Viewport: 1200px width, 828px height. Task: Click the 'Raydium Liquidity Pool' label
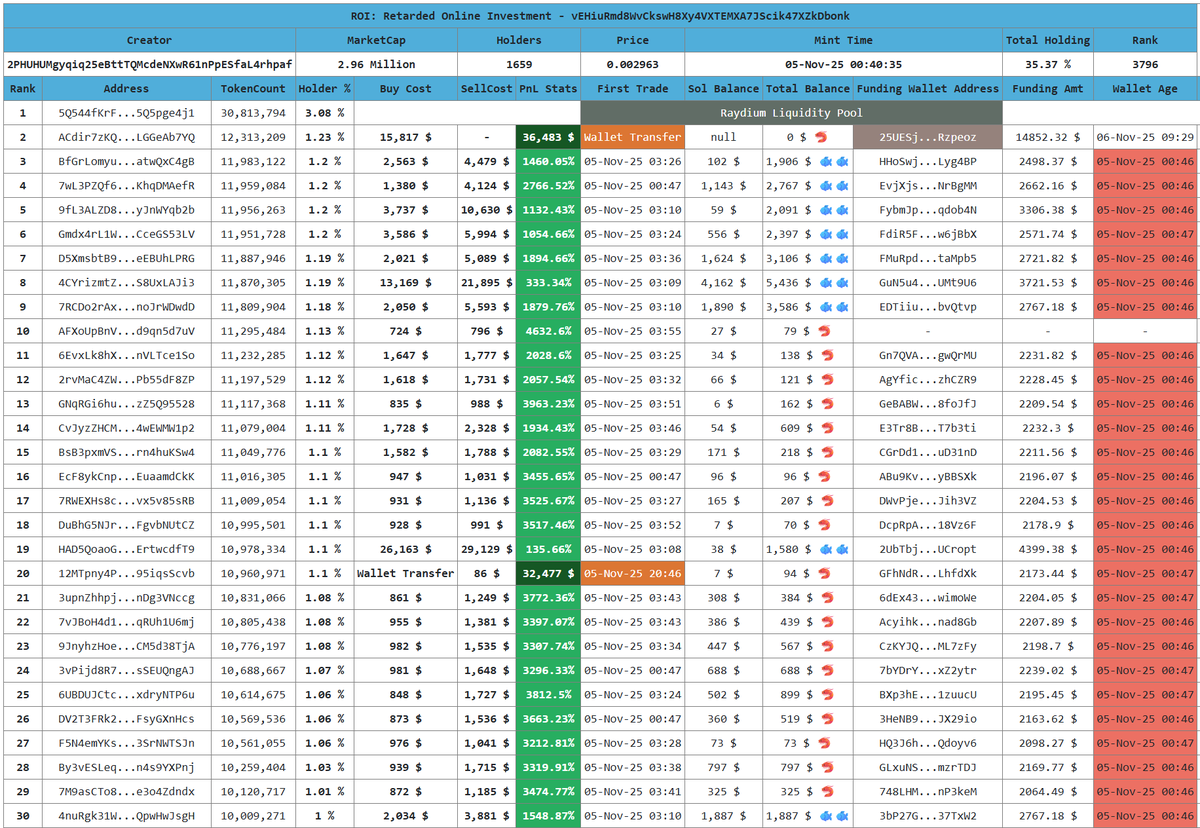pos(791,113)
